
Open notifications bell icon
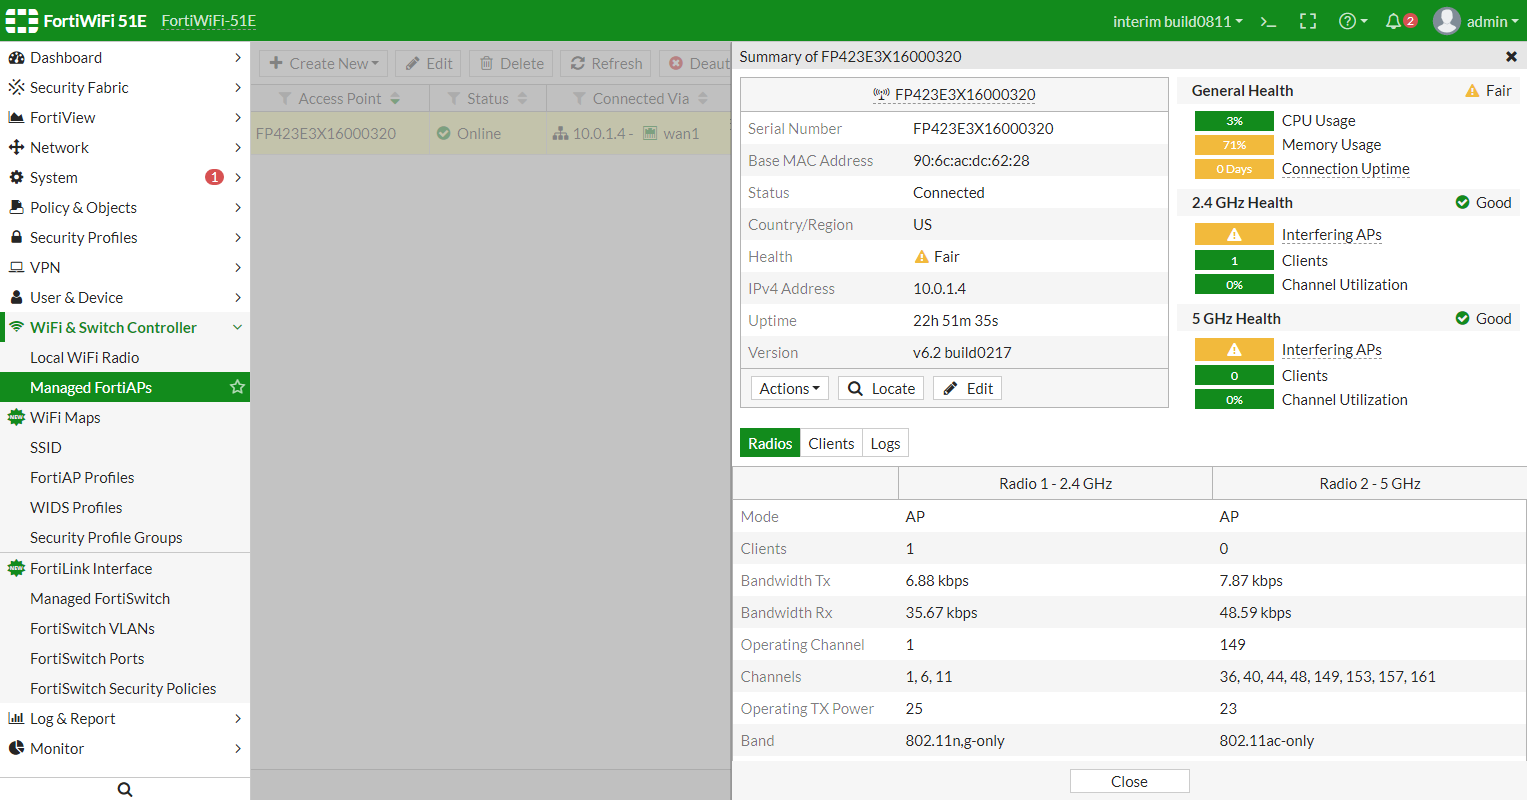(x=1393, y=21)
